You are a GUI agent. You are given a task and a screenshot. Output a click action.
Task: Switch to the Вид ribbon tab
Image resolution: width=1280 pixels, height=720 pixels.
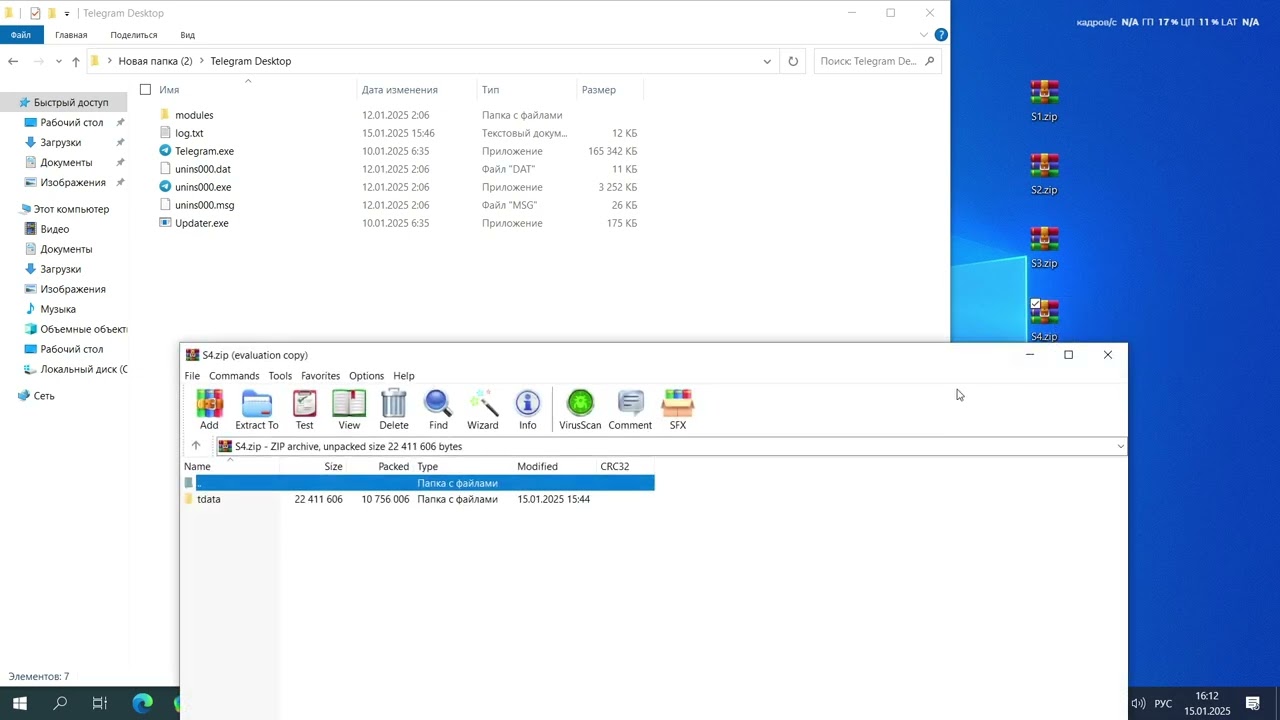coord(187,35)
